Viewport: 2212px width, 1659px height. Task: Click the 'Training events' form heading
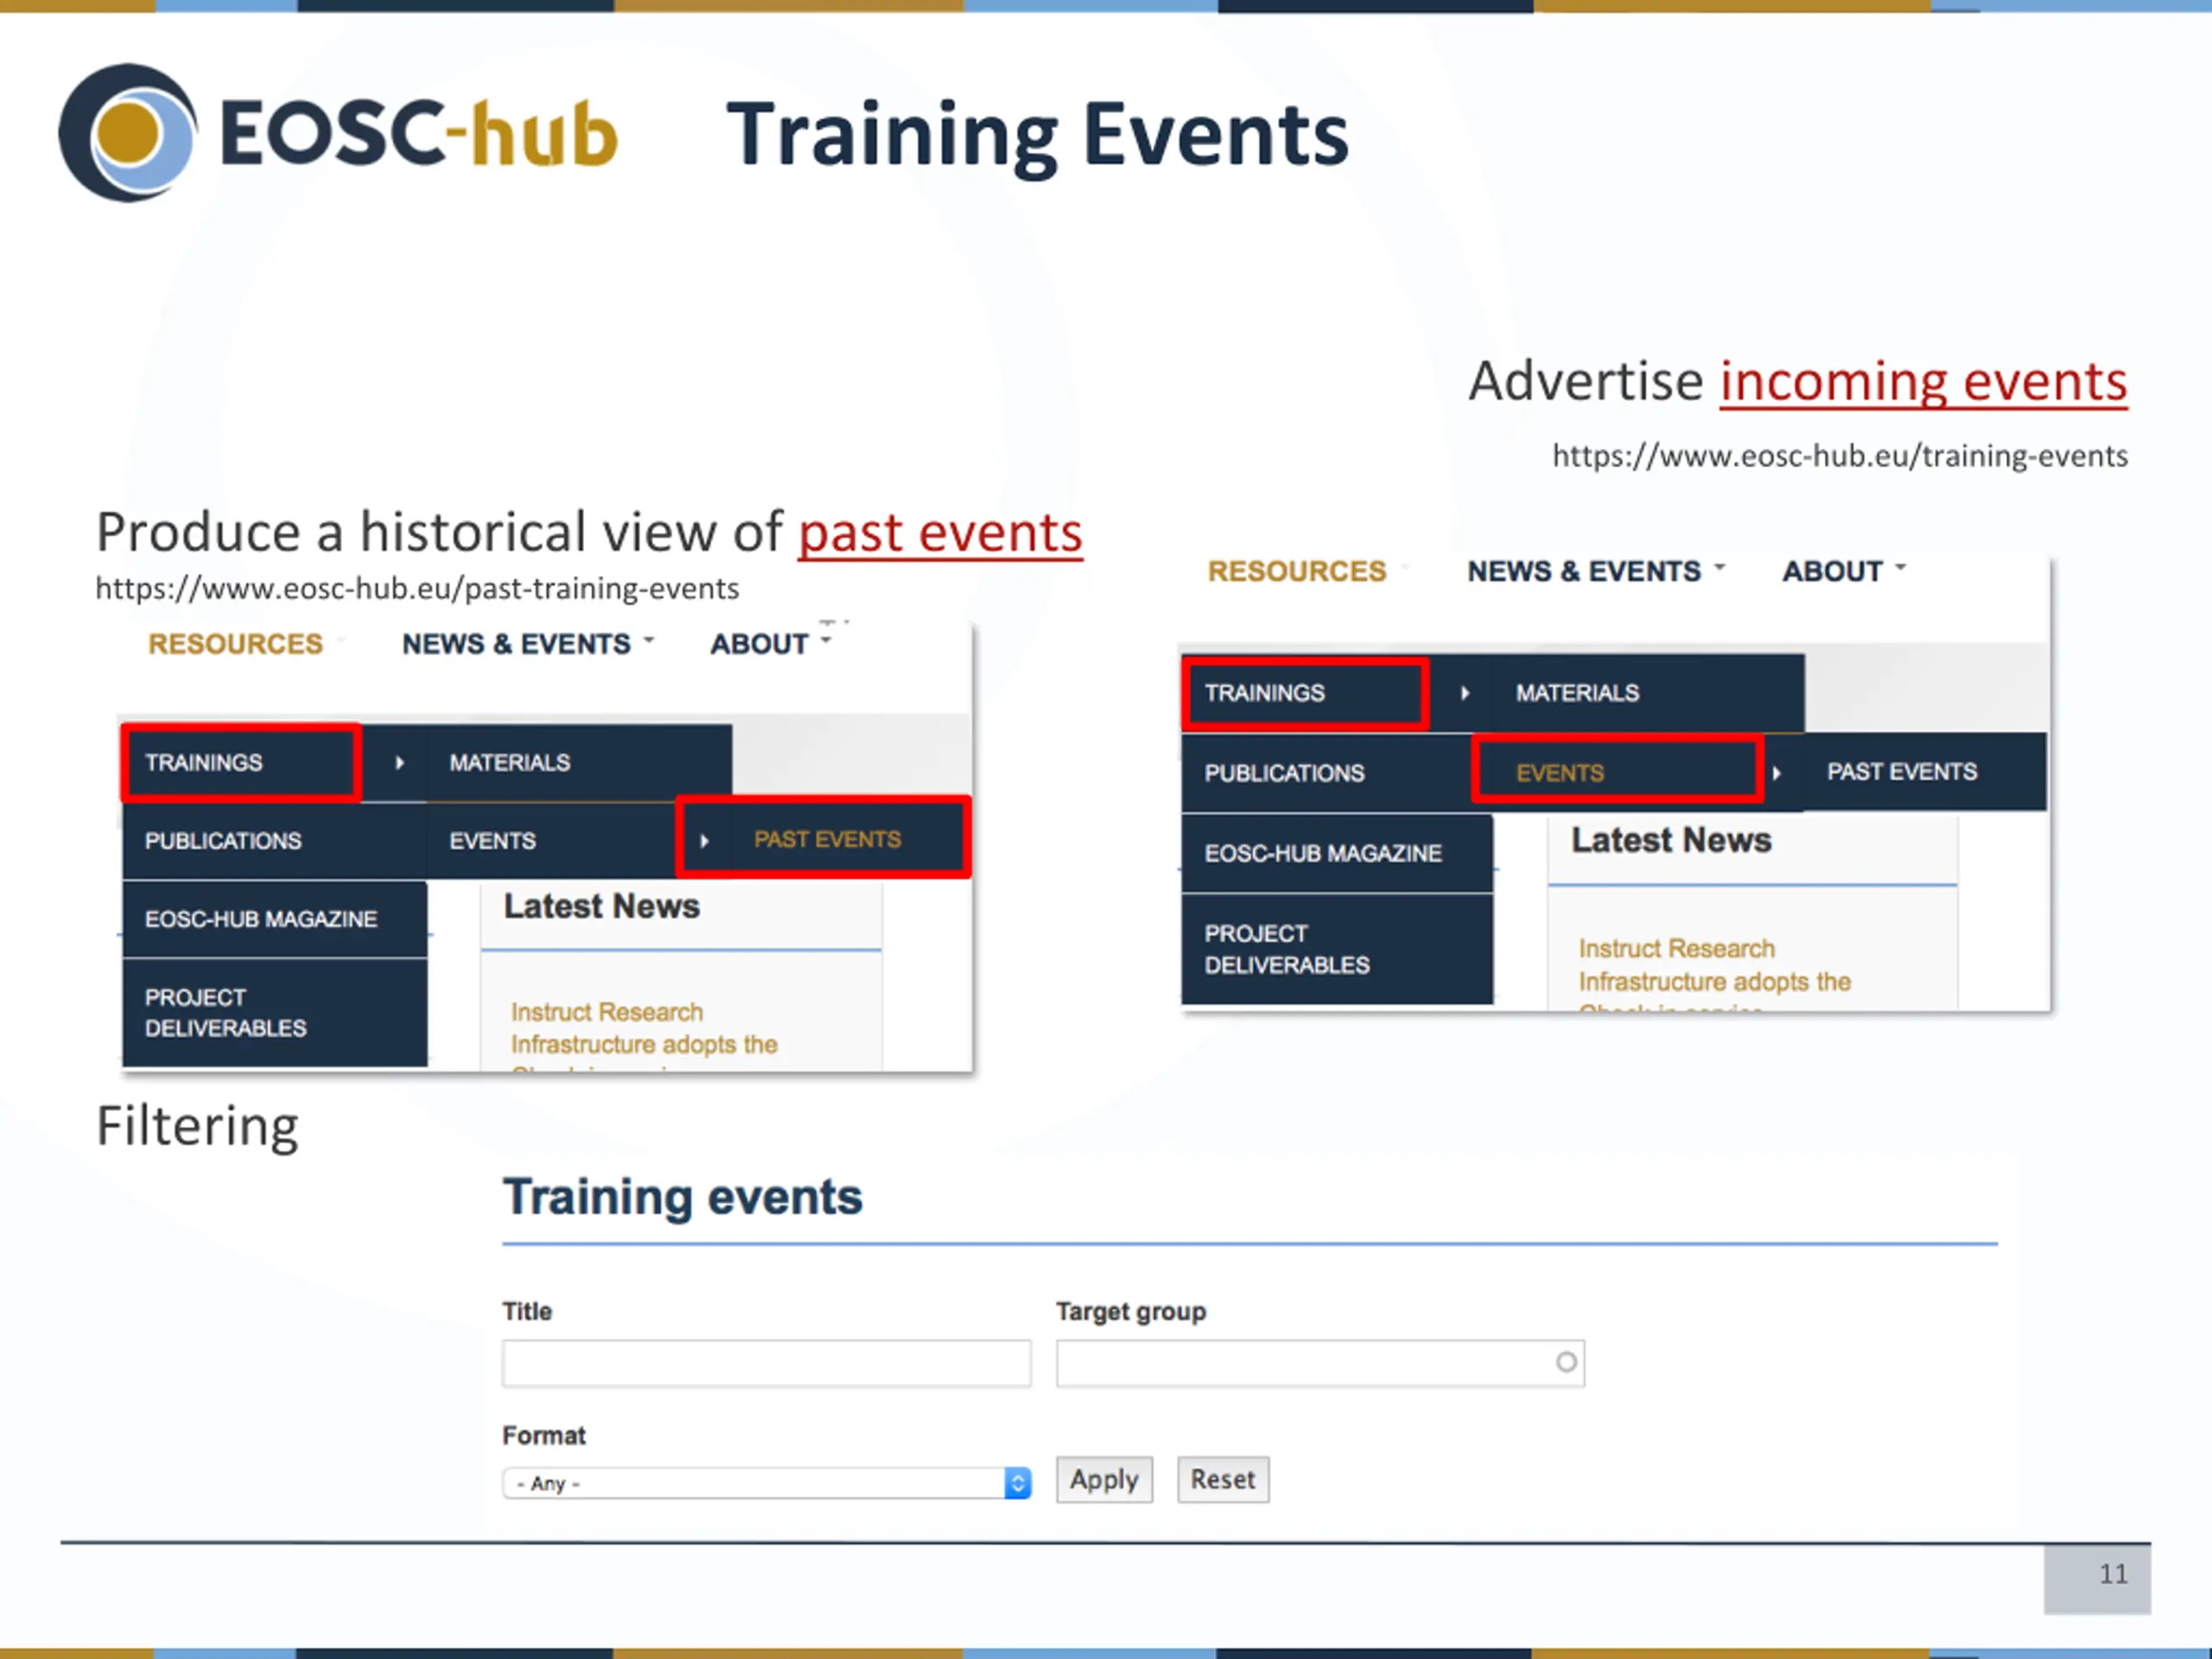(x=683, y=1197)
